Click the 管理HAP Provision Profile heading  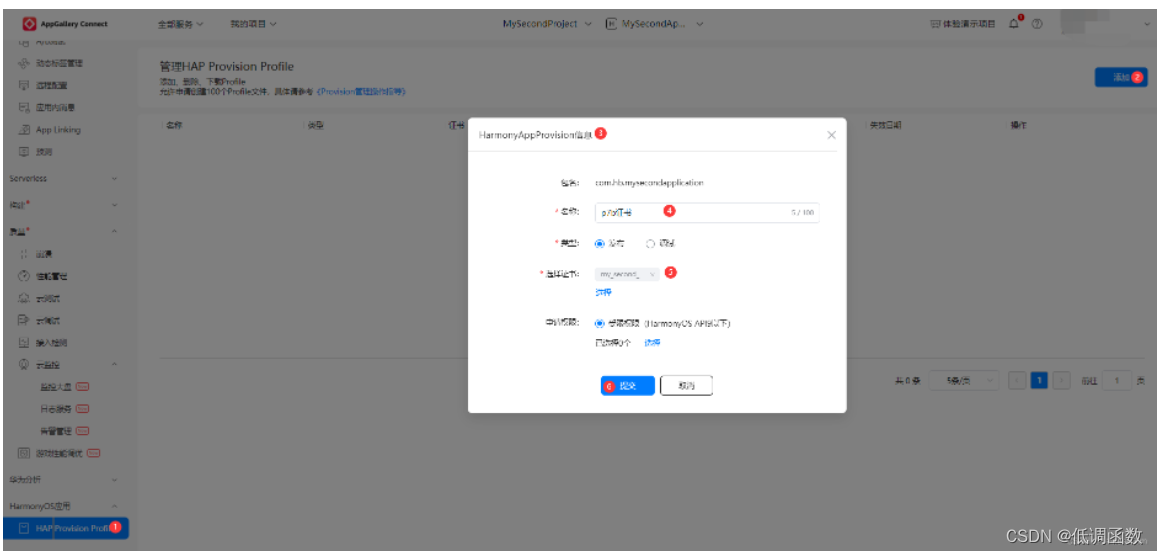coord(227,67)
